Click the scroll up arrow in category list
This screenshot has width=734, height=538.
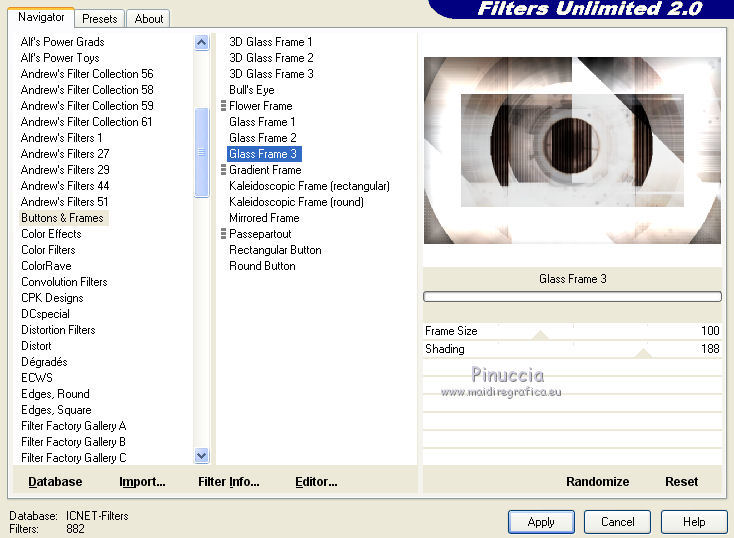201,43
